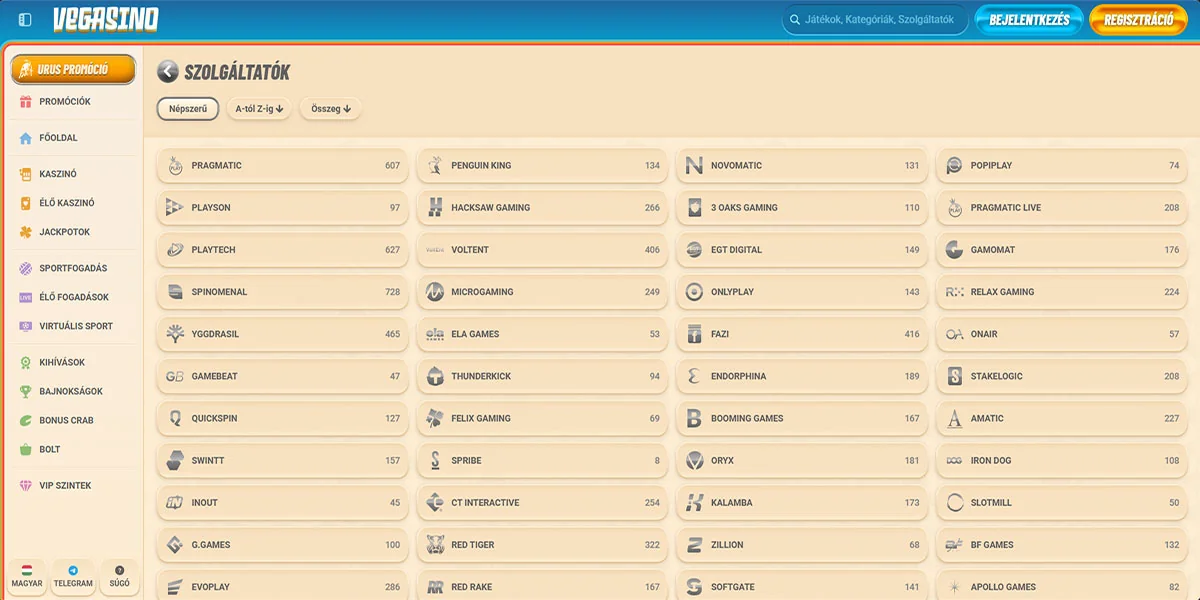
Task: Open the Sportfogadás menu item
Action: click(73, 268)
